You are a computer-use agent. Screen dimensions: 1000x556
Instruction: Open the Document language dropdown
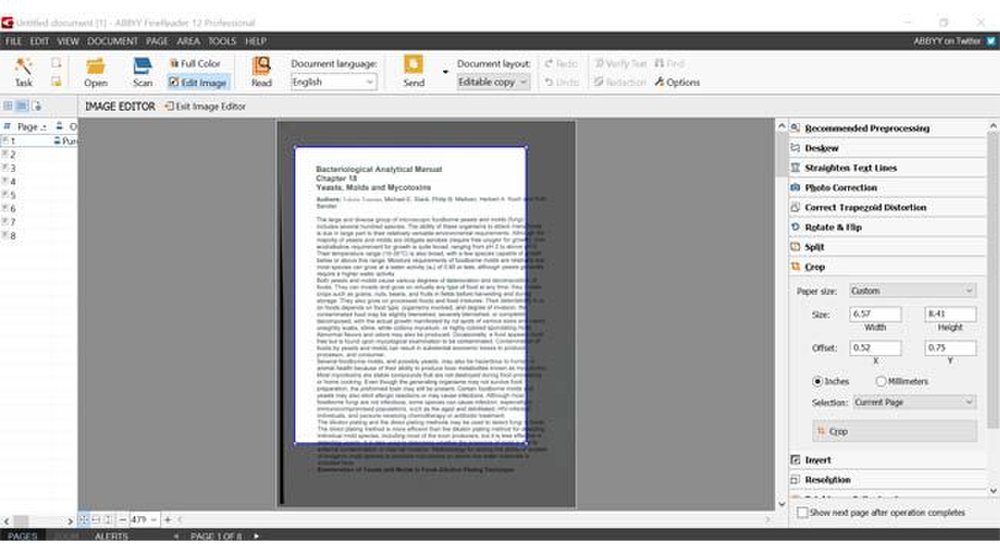point(334,83)
